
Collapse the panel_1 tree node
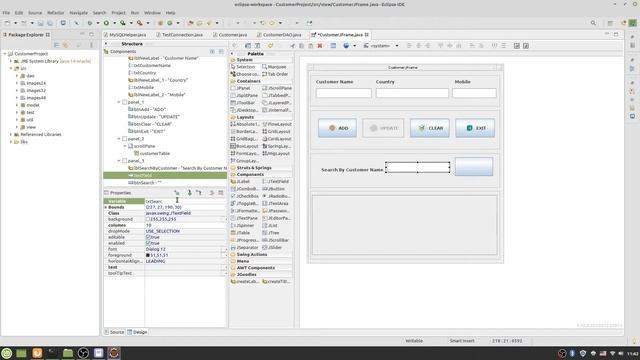point(119,102)
